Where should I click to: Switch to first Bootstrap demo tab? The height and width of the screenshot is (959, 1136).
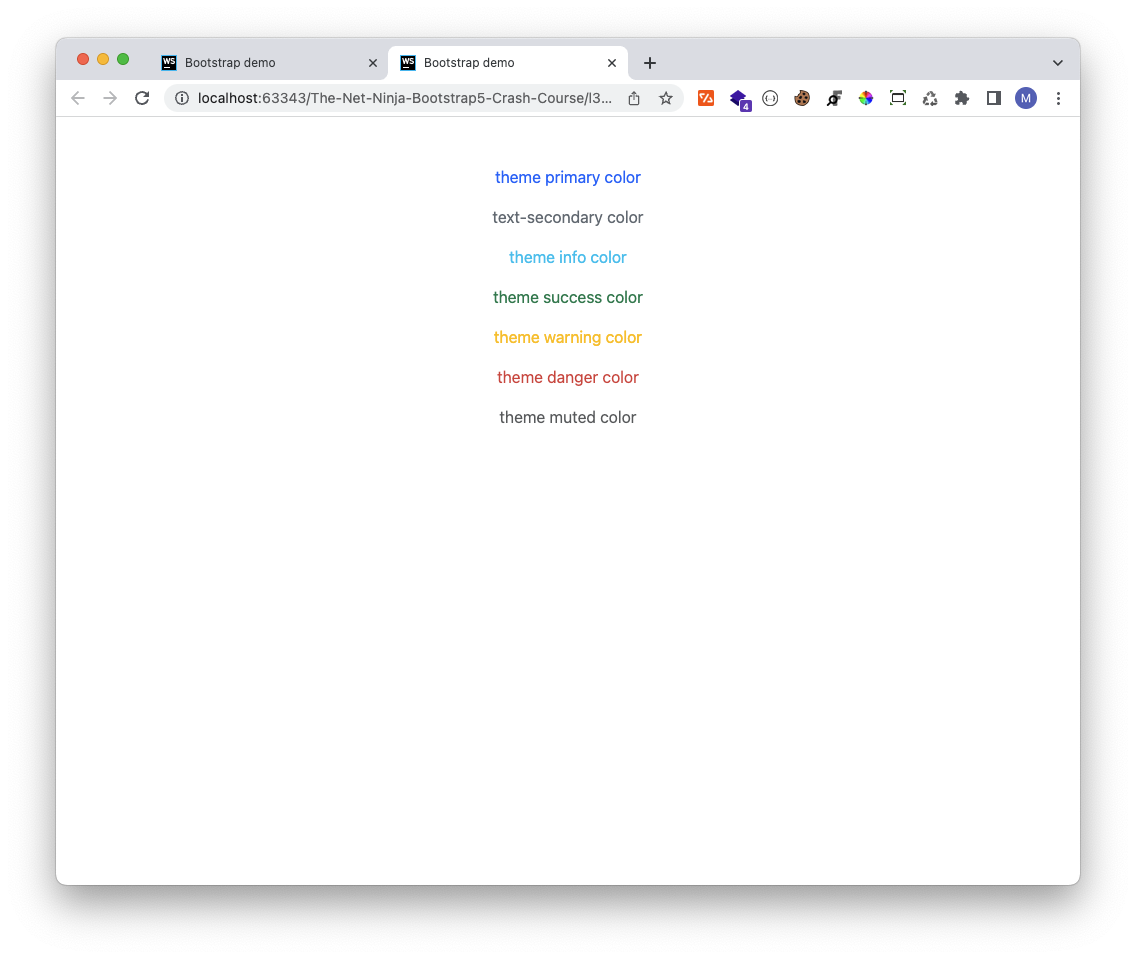230,63
